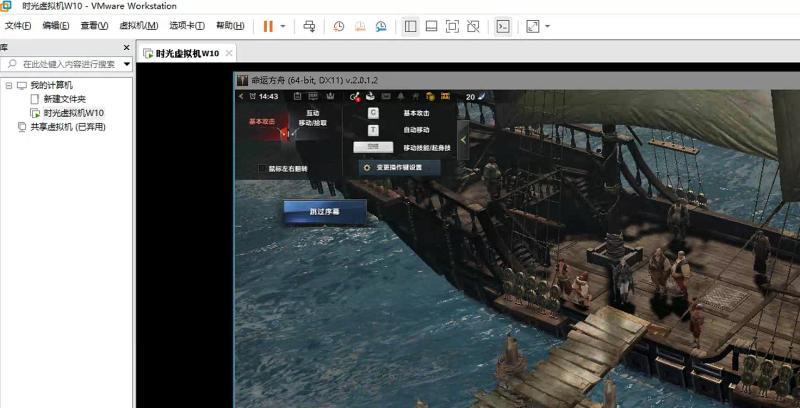
Task: Click the alarm clock icon in game bar
Action: 253,96
